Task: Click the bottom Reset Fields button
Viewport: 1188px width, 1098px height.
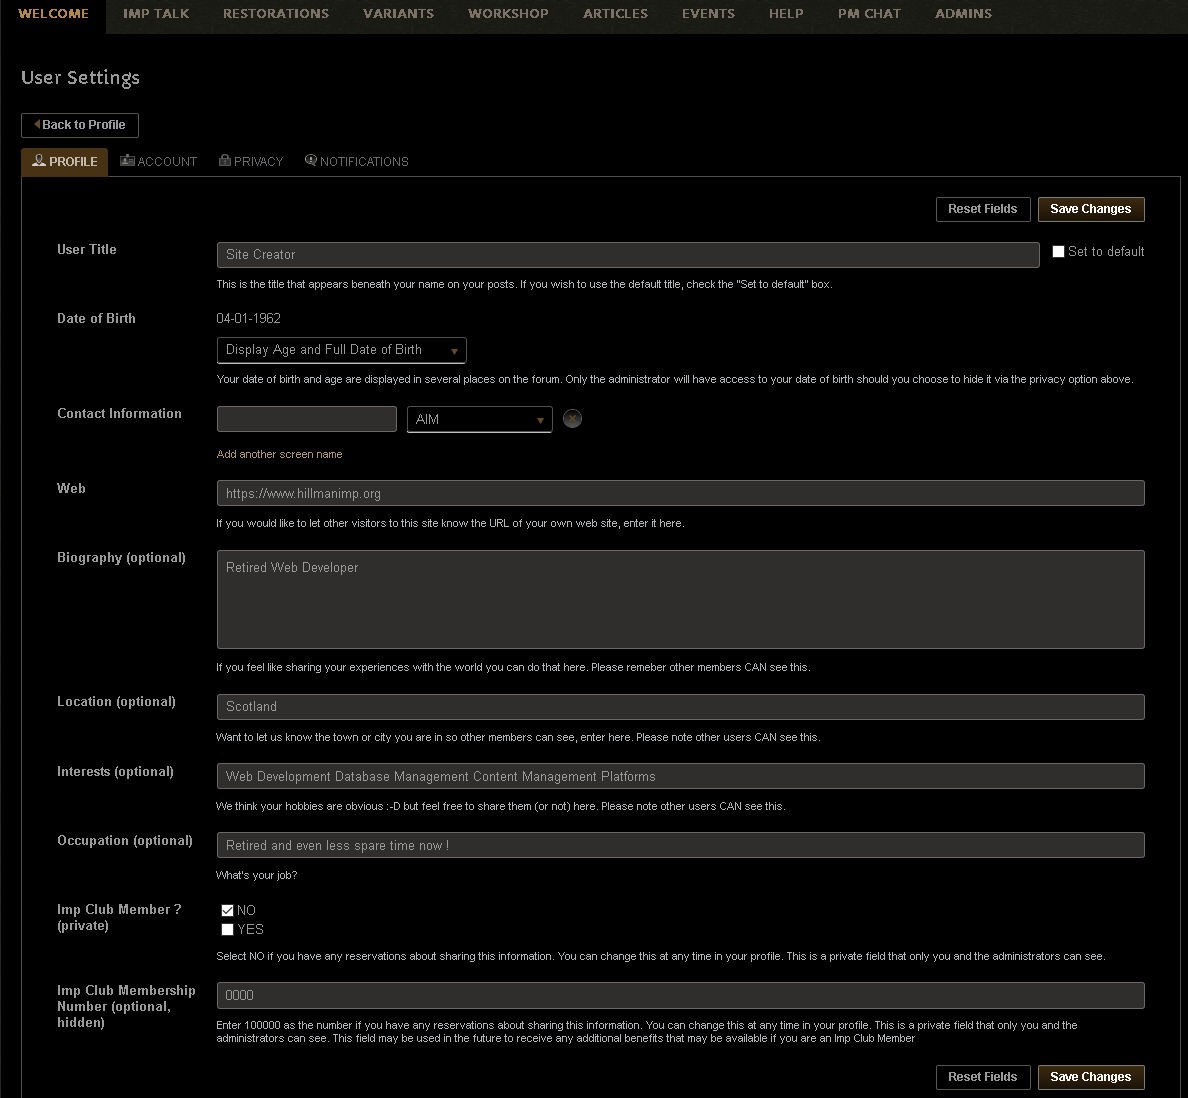Action: tap(982, 1077)
